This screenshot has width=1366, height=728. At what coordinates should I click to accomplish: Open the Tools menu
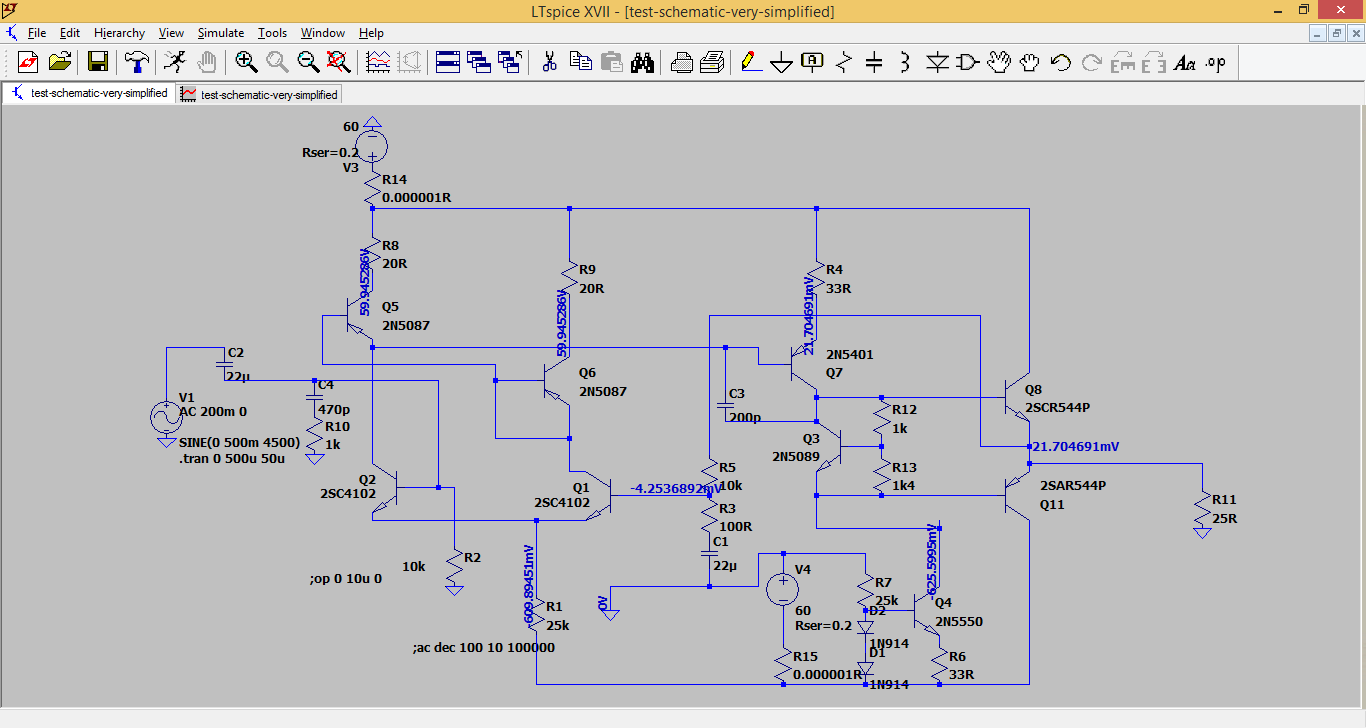click(272, 33)
